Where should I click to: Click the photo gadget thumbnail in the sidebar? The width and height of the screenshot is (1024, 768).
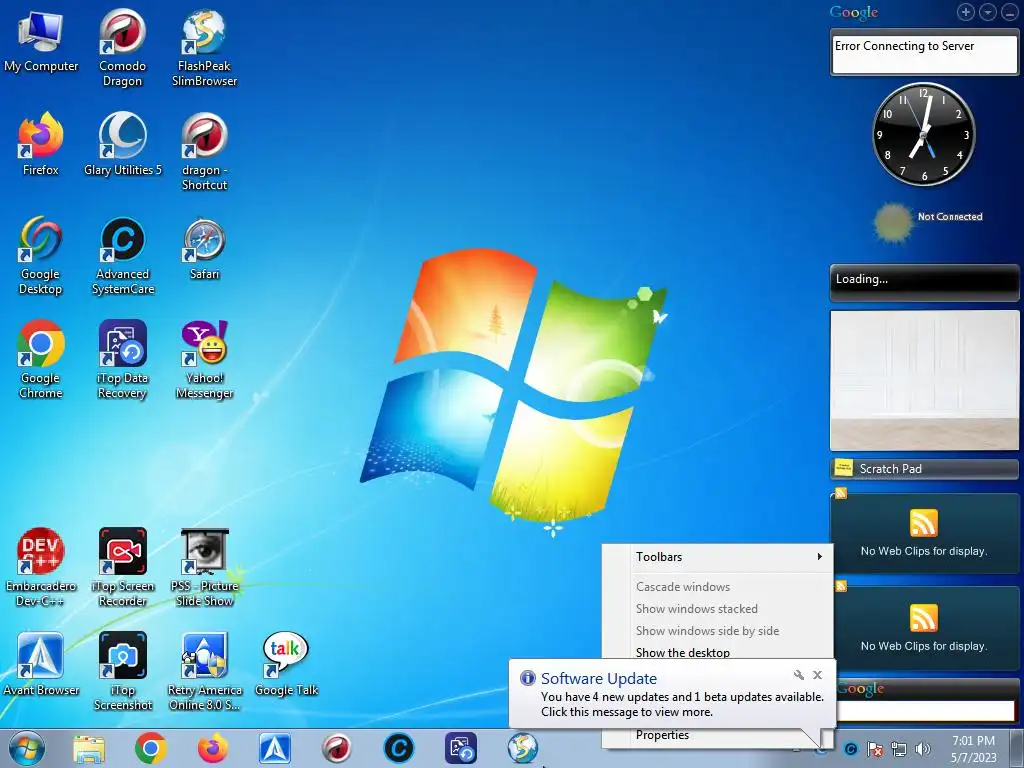pos(924,380)
